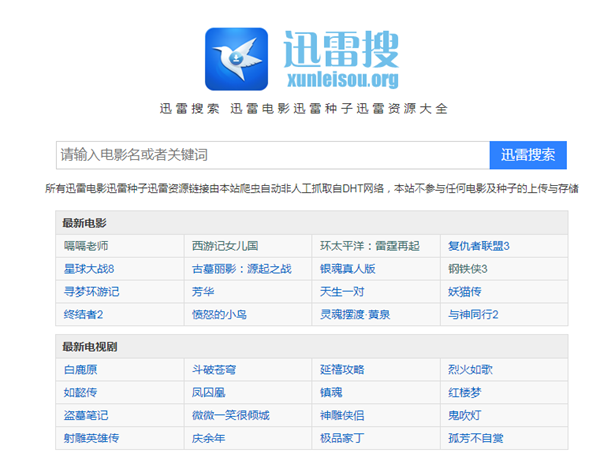Click the blue 迅雷搜索 search button
The height and width of the screenshot is (457, 600).
coord(528,155)
